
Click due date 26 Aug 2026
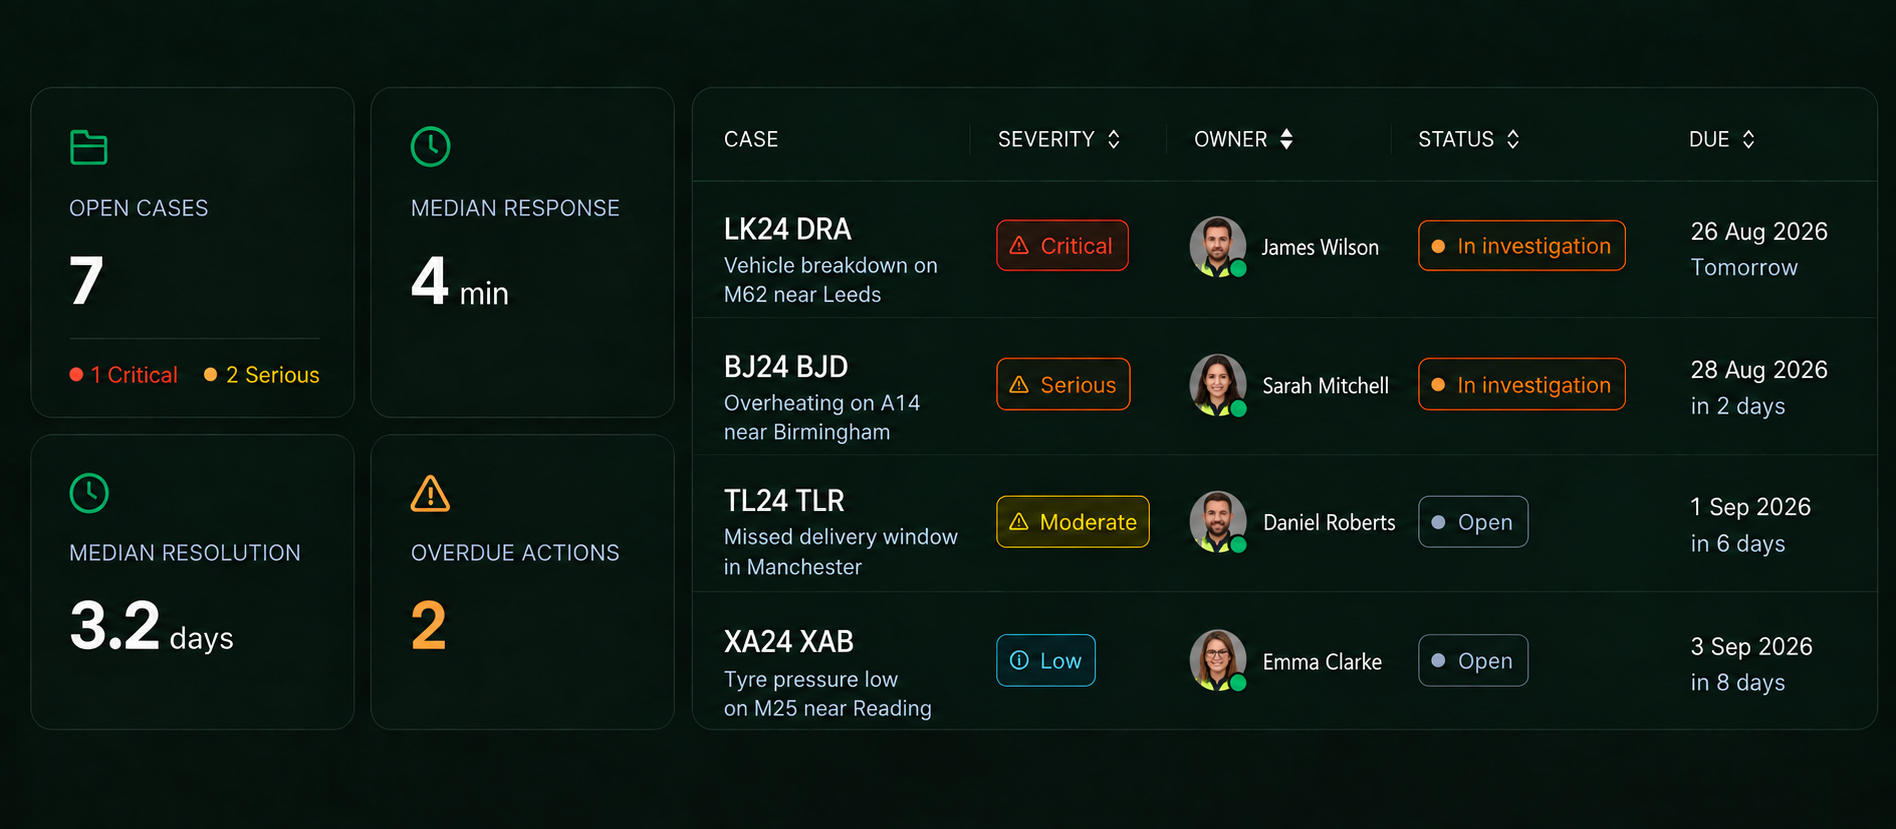coord(1759,232)
